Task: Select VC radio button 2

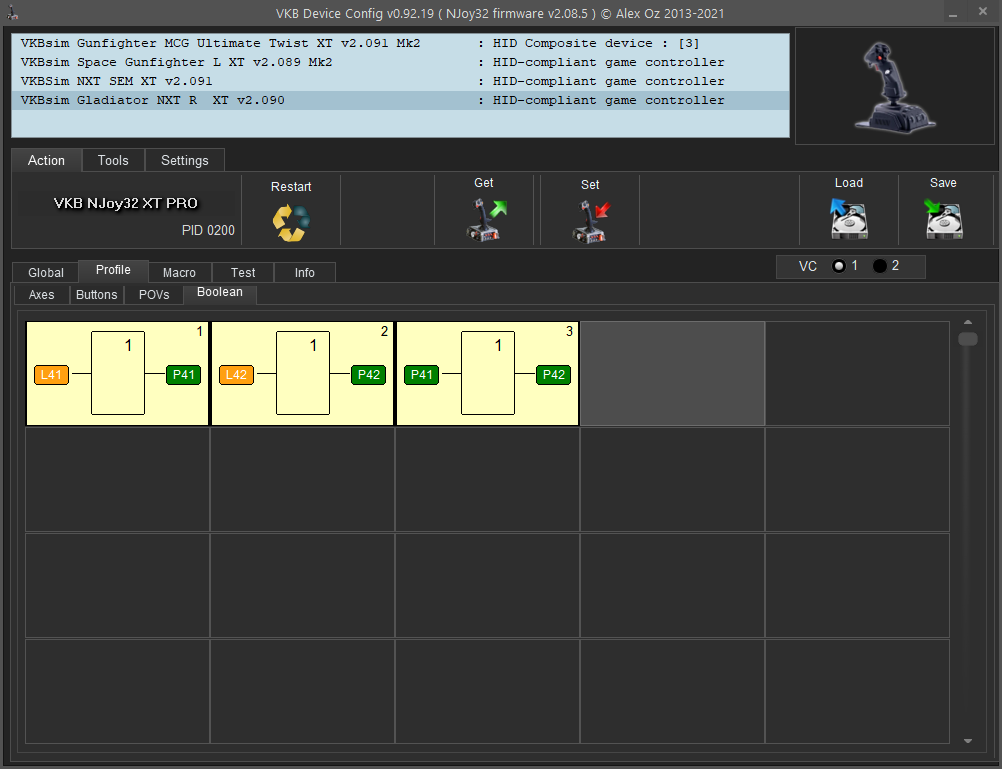Action: point(880,266)
